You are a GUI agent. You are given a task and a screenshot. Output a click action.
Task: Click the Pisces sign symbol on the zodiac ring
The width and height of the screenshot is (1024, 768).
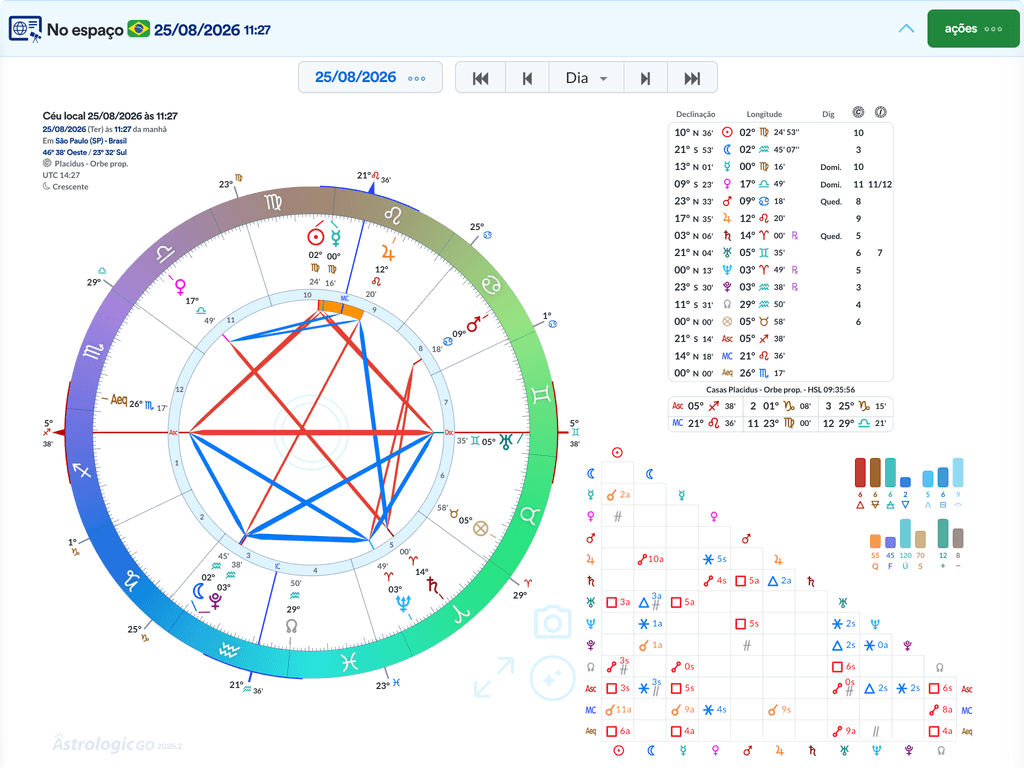point(349,662)
